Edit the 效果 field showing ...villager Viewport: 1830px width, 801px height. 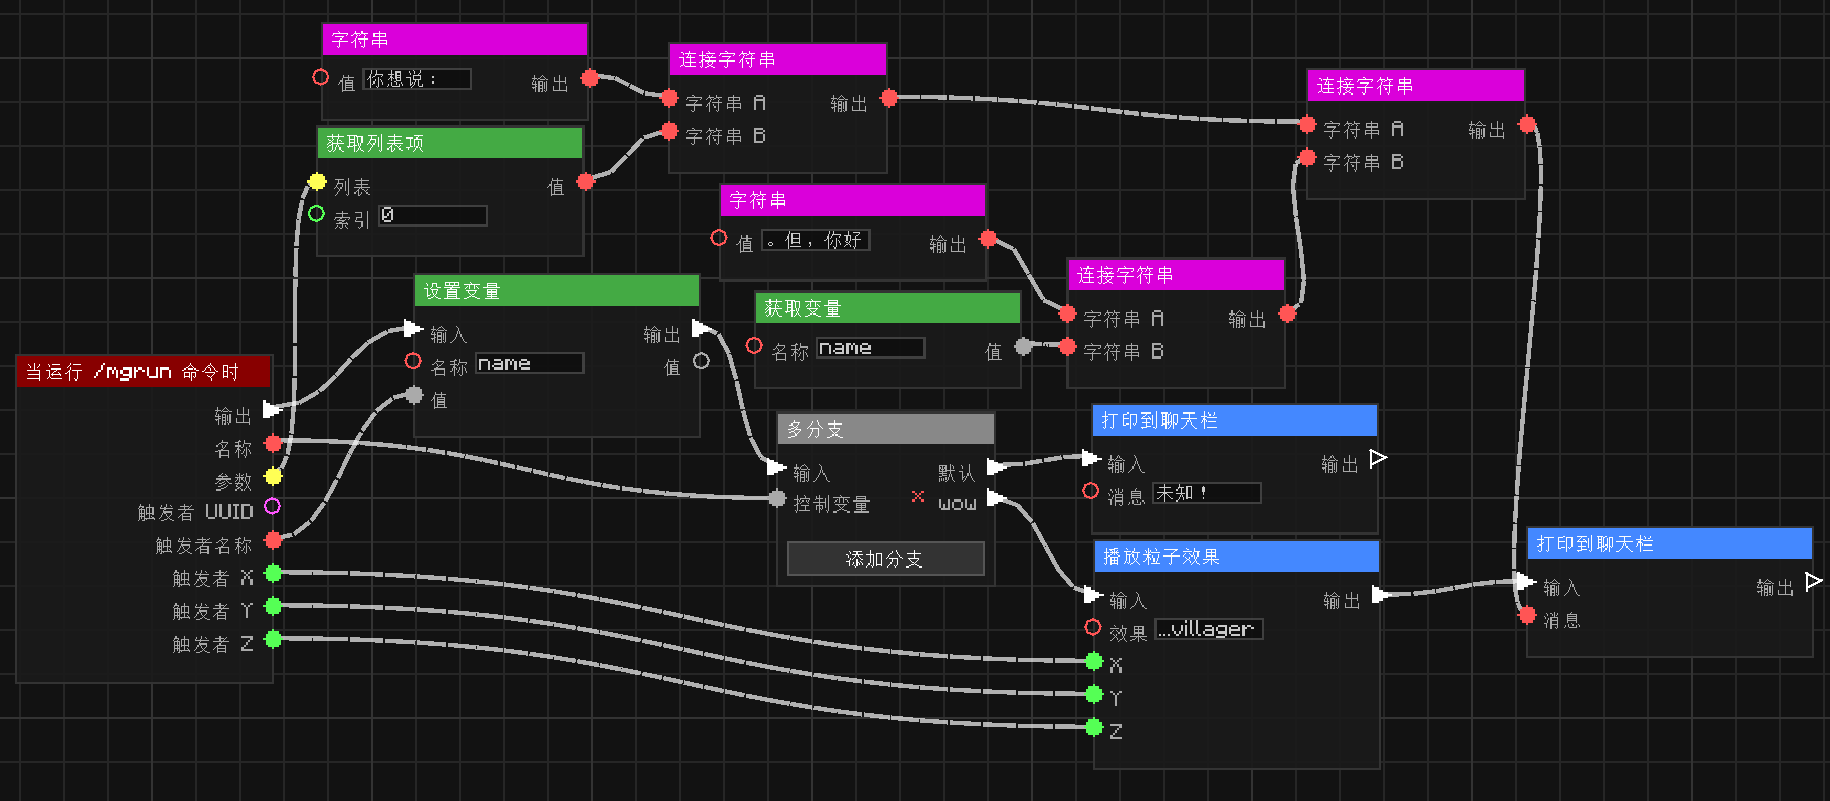1209,629
